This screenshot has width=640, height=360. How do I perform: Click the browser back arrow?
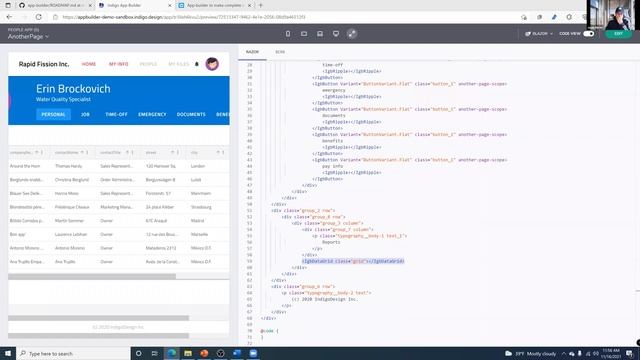coord(9,17)
